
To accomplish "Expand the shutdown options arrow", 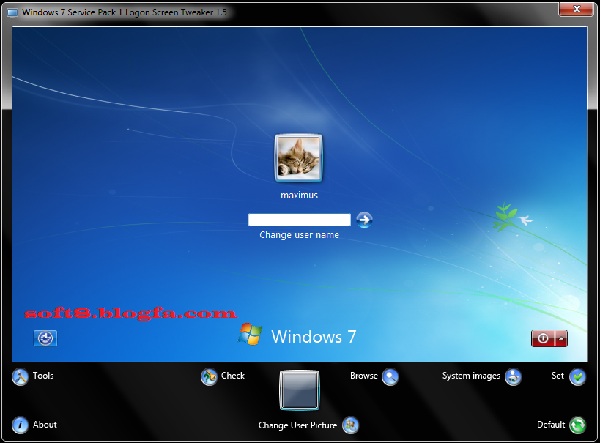I will click(561, 338).
